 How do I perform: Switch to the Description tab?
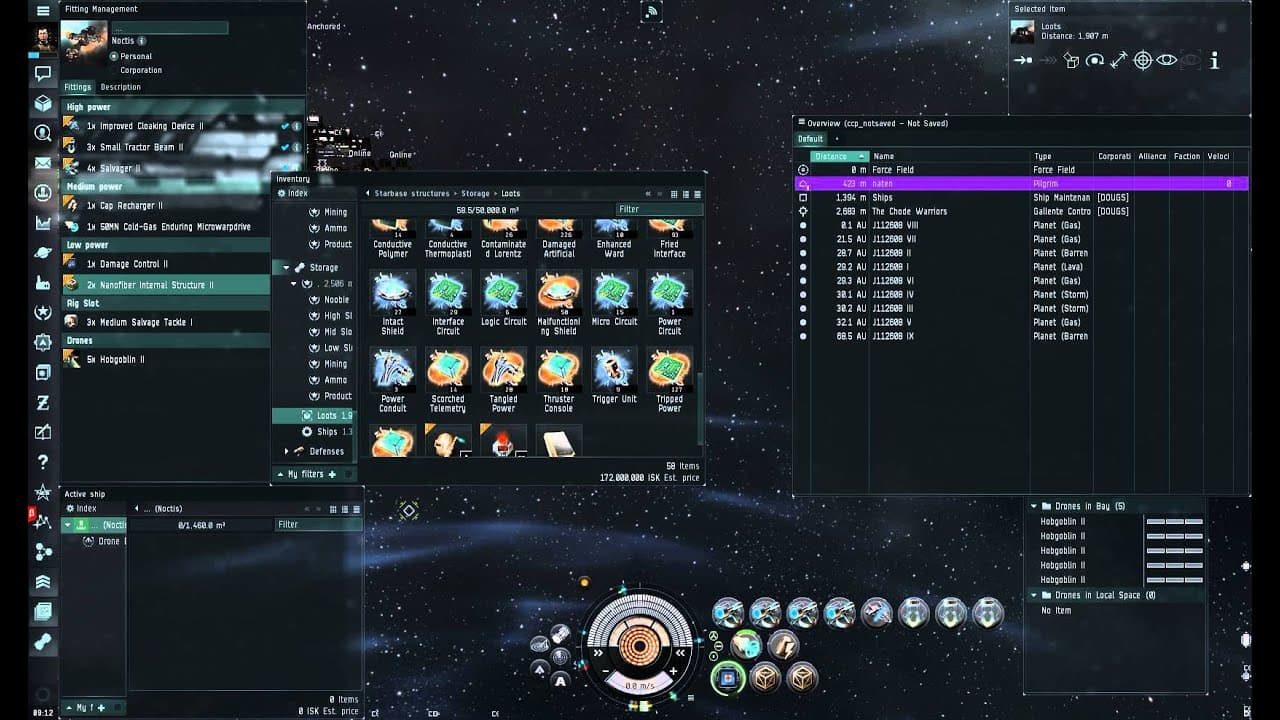coord(120,87)
